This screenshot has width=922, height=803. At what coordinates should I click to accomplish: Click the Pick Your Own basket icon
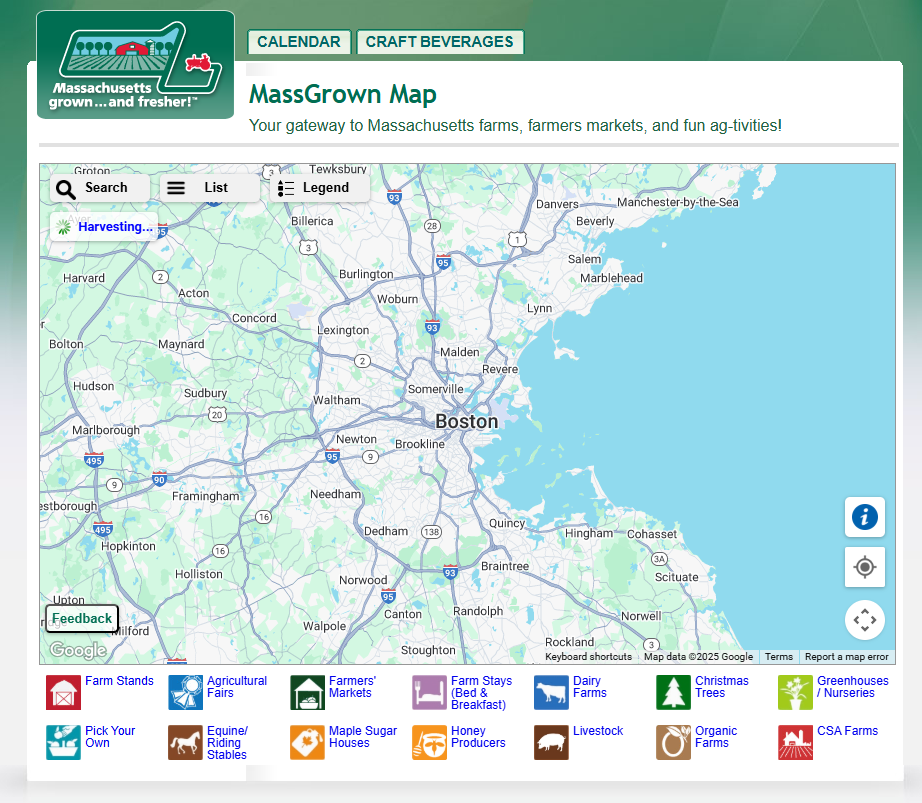(x=64, y=742)
